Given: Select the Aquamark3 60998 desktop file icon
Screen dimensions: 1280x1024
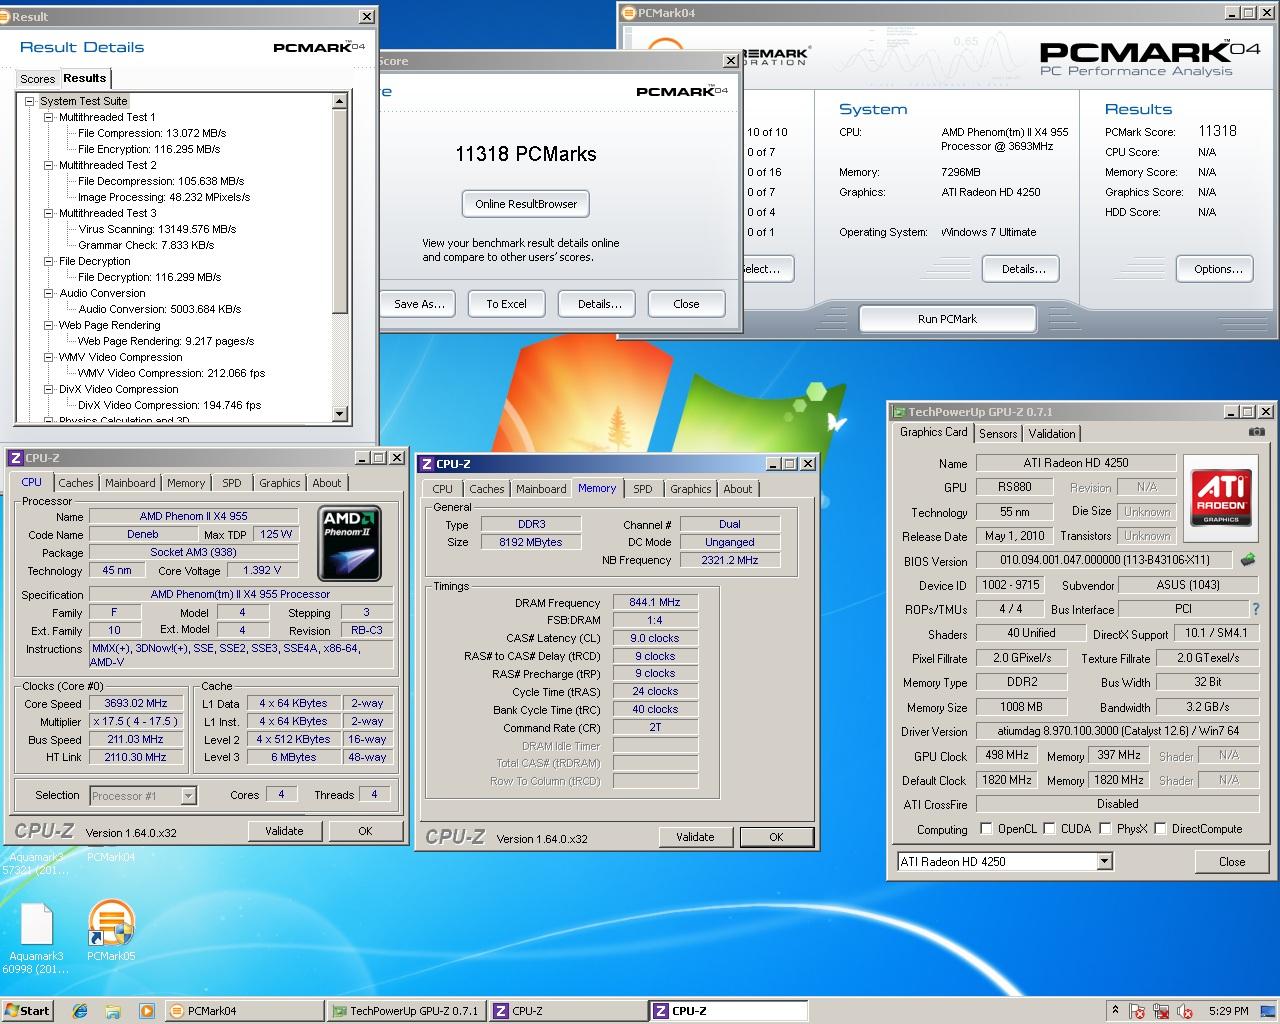Looking at the screenshot, I should point(36,937).
